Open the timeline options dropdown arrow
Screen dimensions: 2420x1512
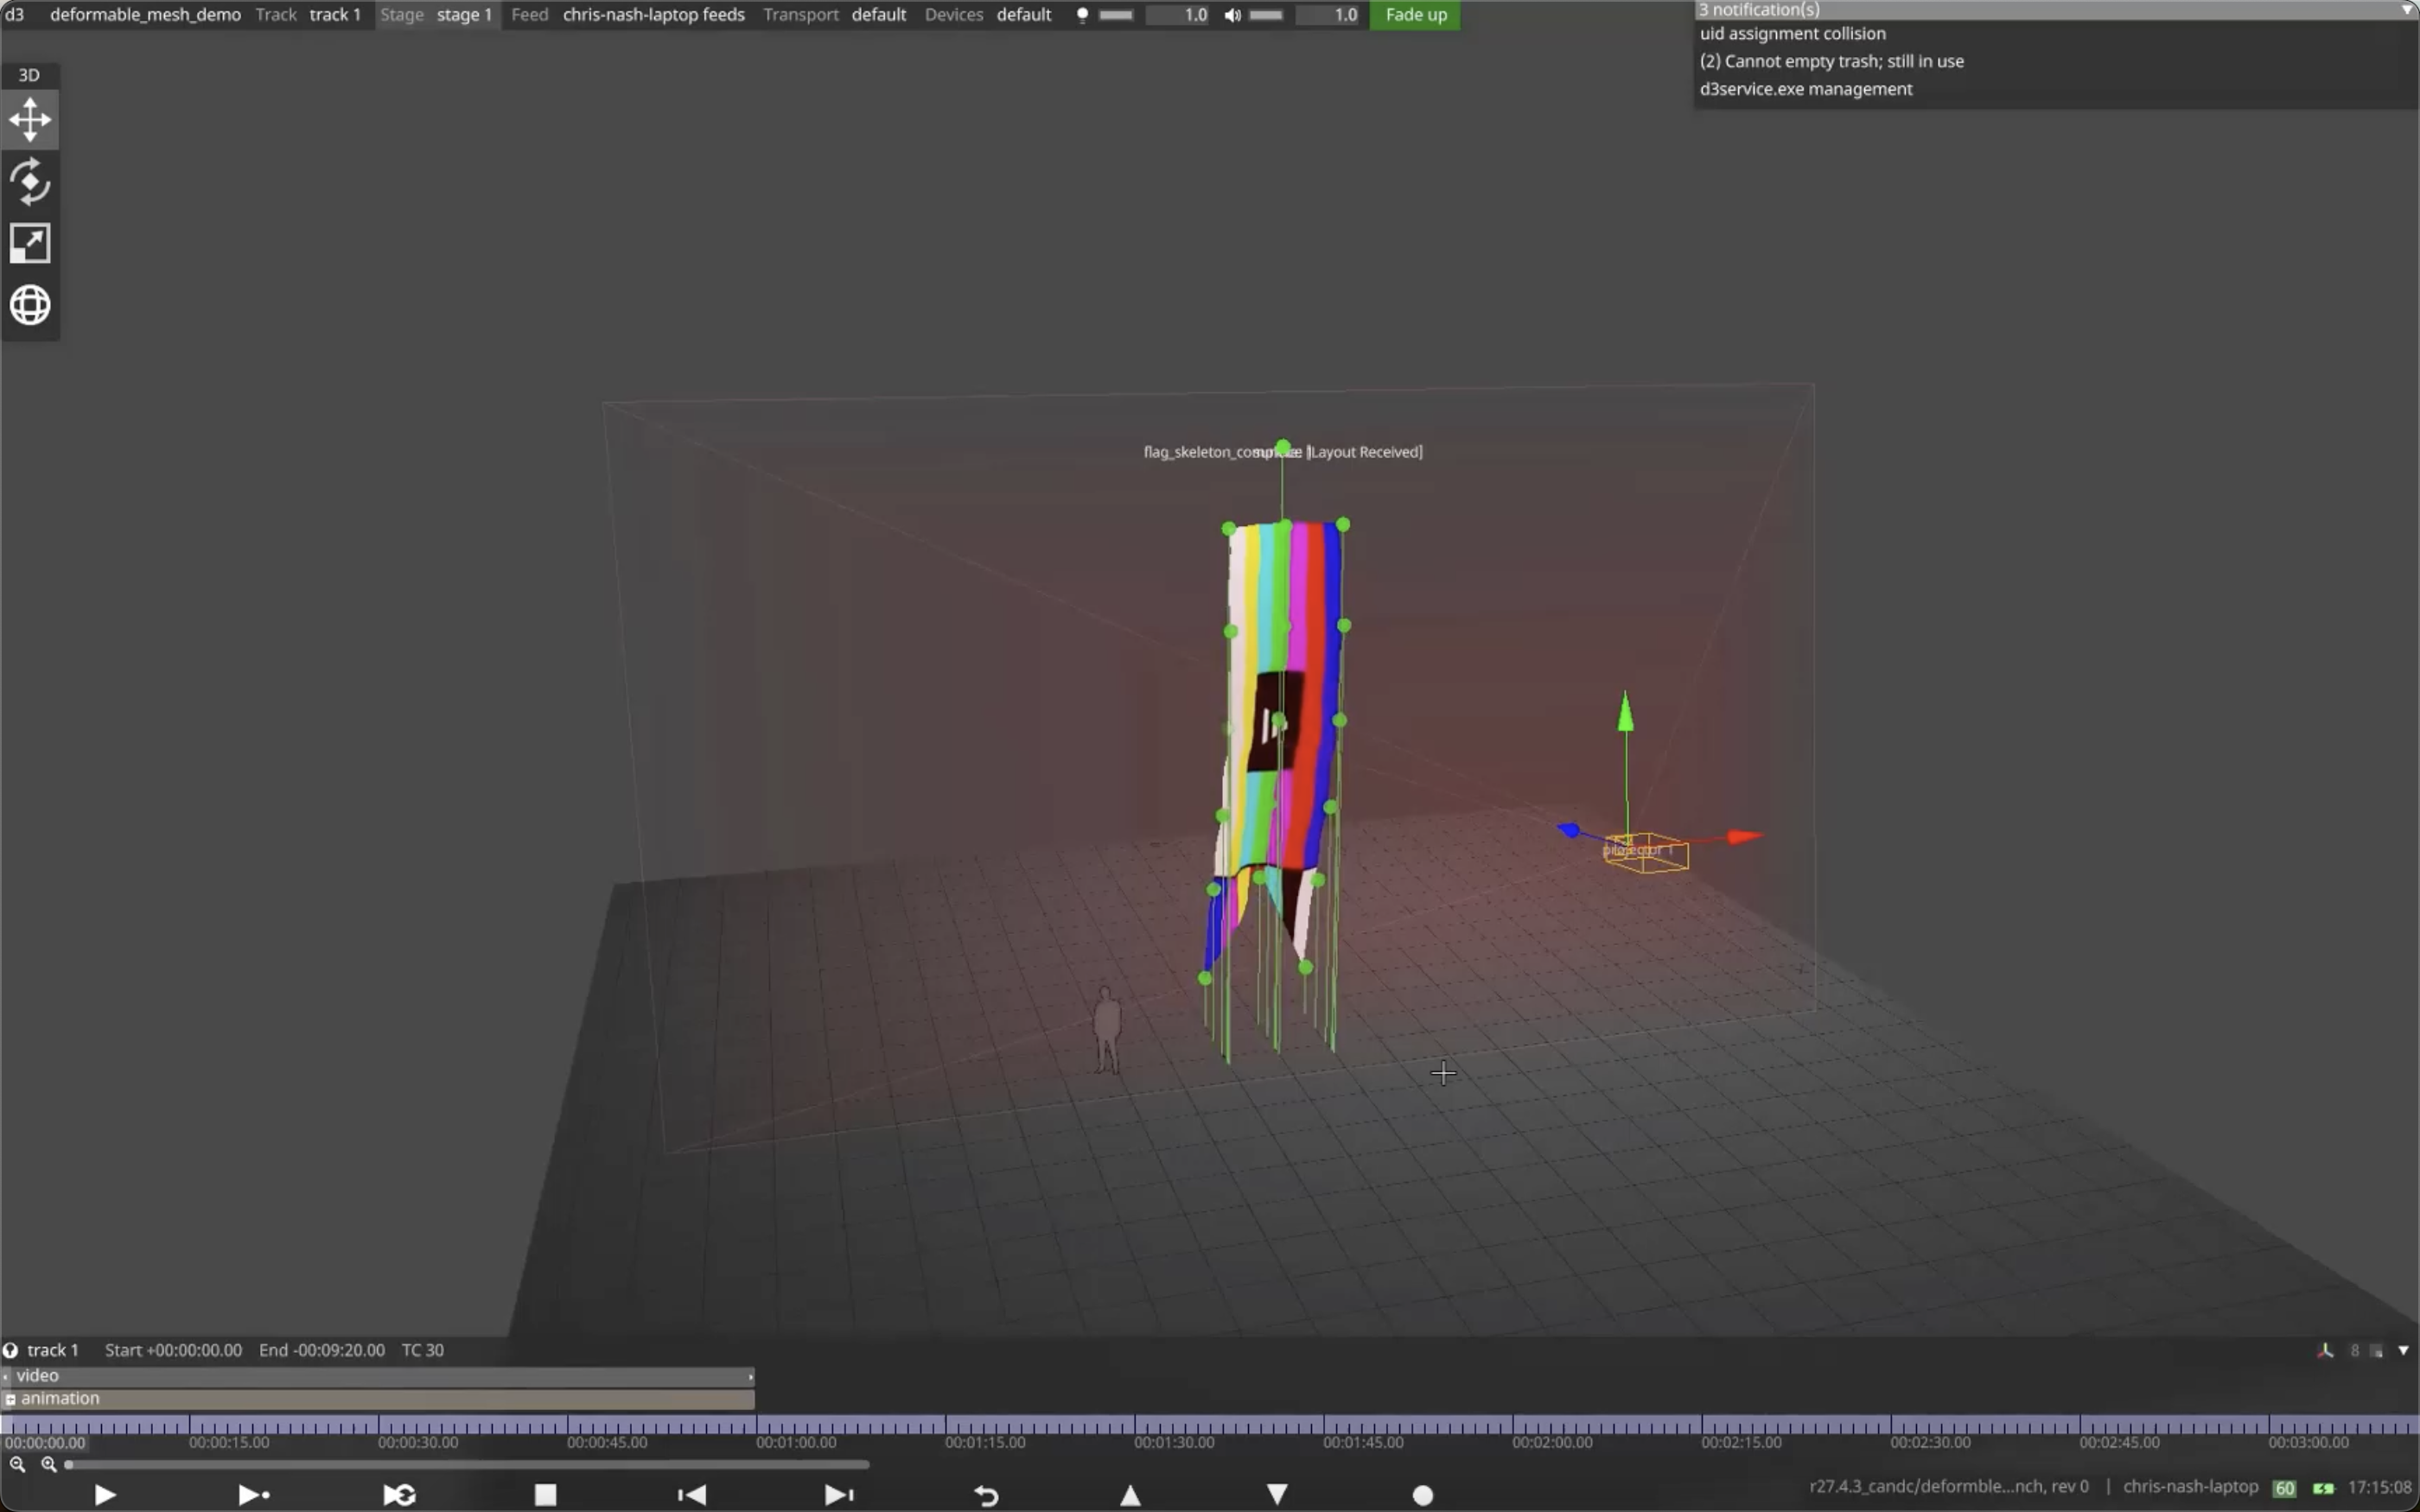coord(2403,1350)
